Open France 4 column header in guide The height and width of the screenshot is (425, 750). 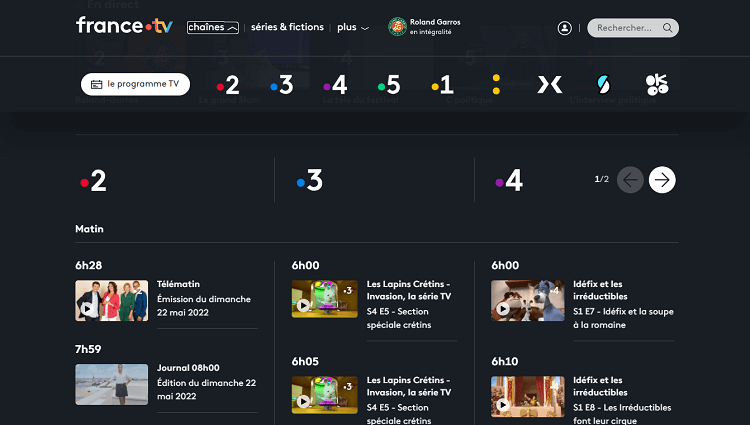(509, 181)
